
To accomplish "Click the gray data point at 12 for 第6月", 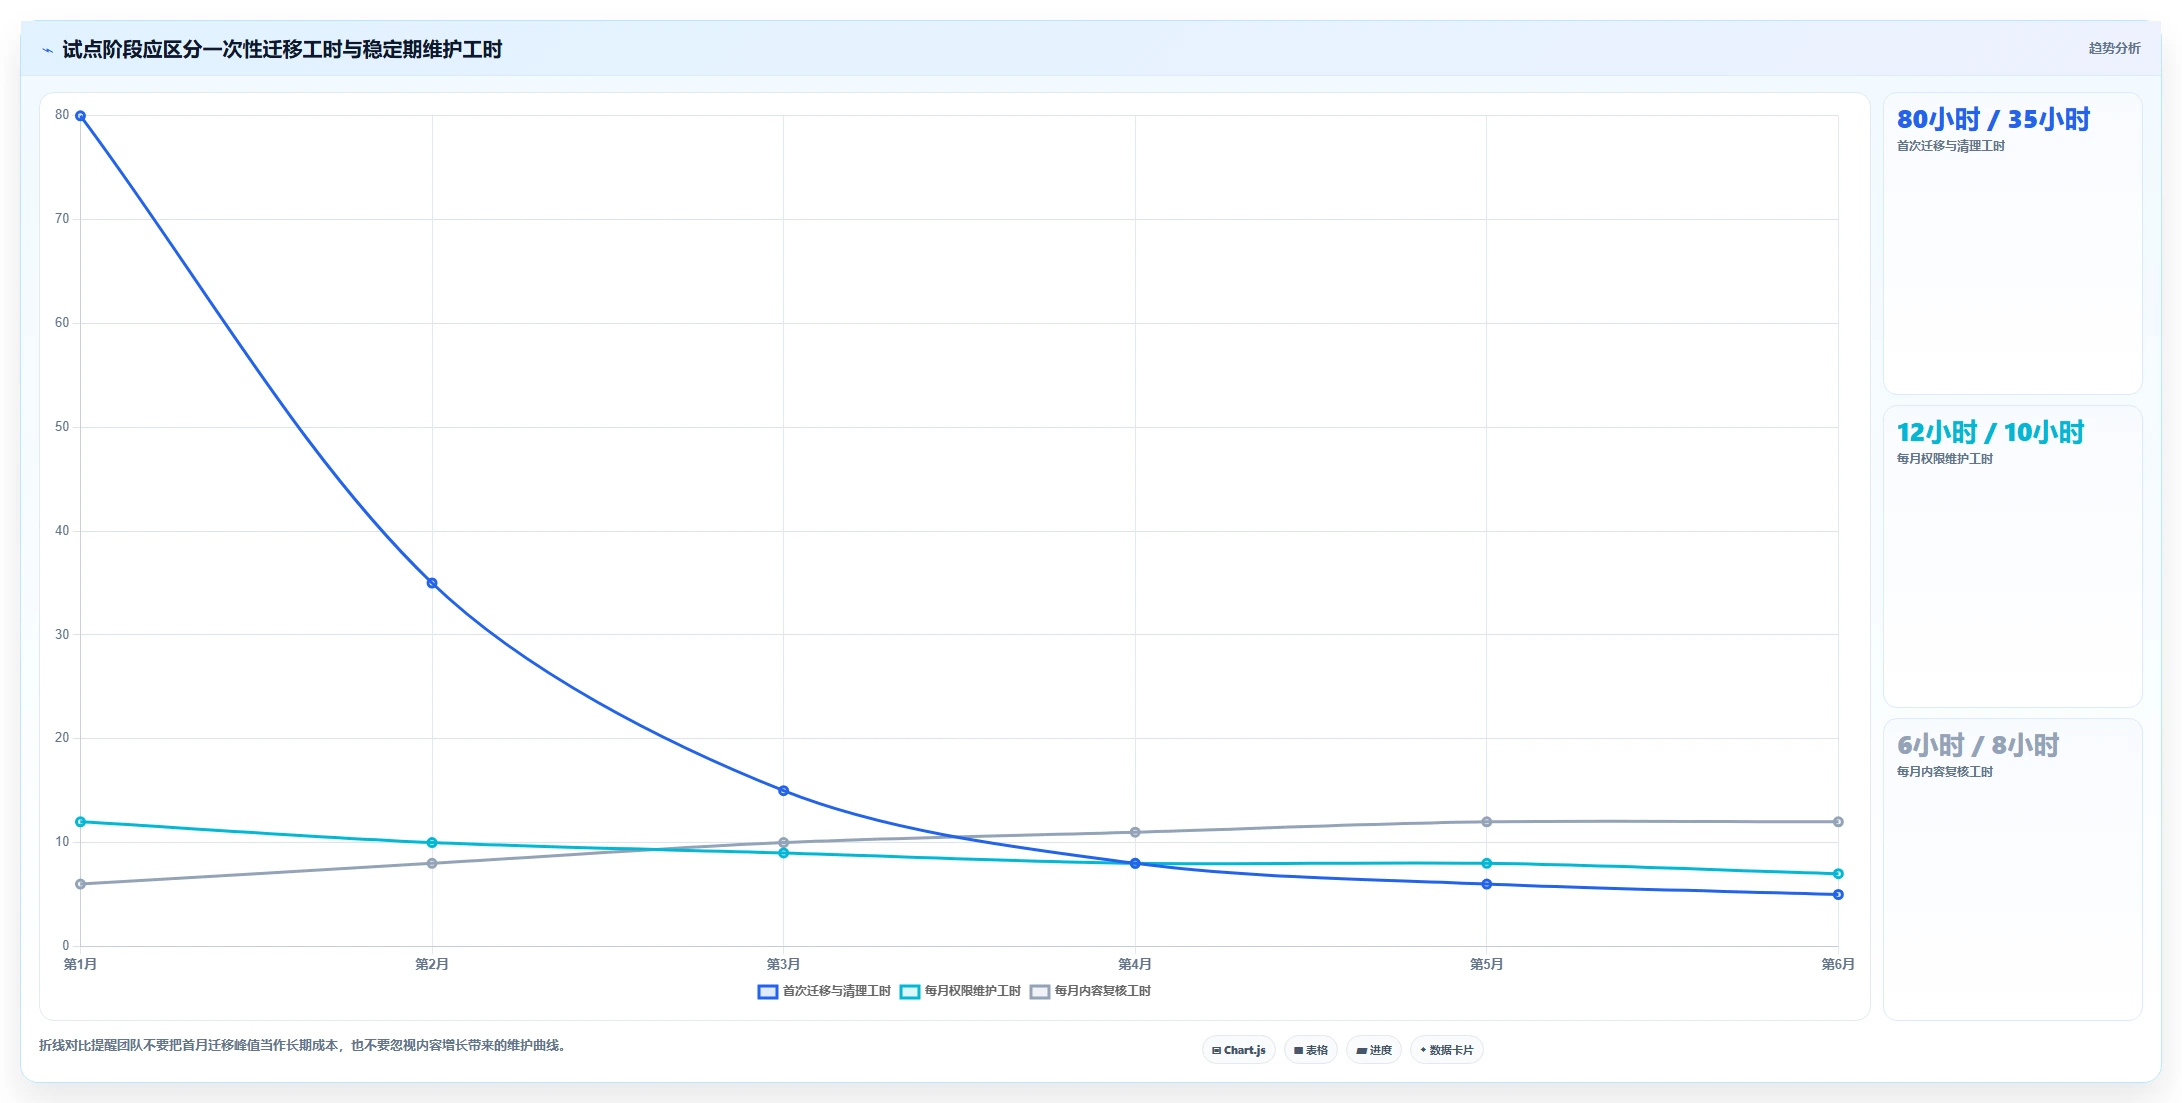I will click(1838, 822).
